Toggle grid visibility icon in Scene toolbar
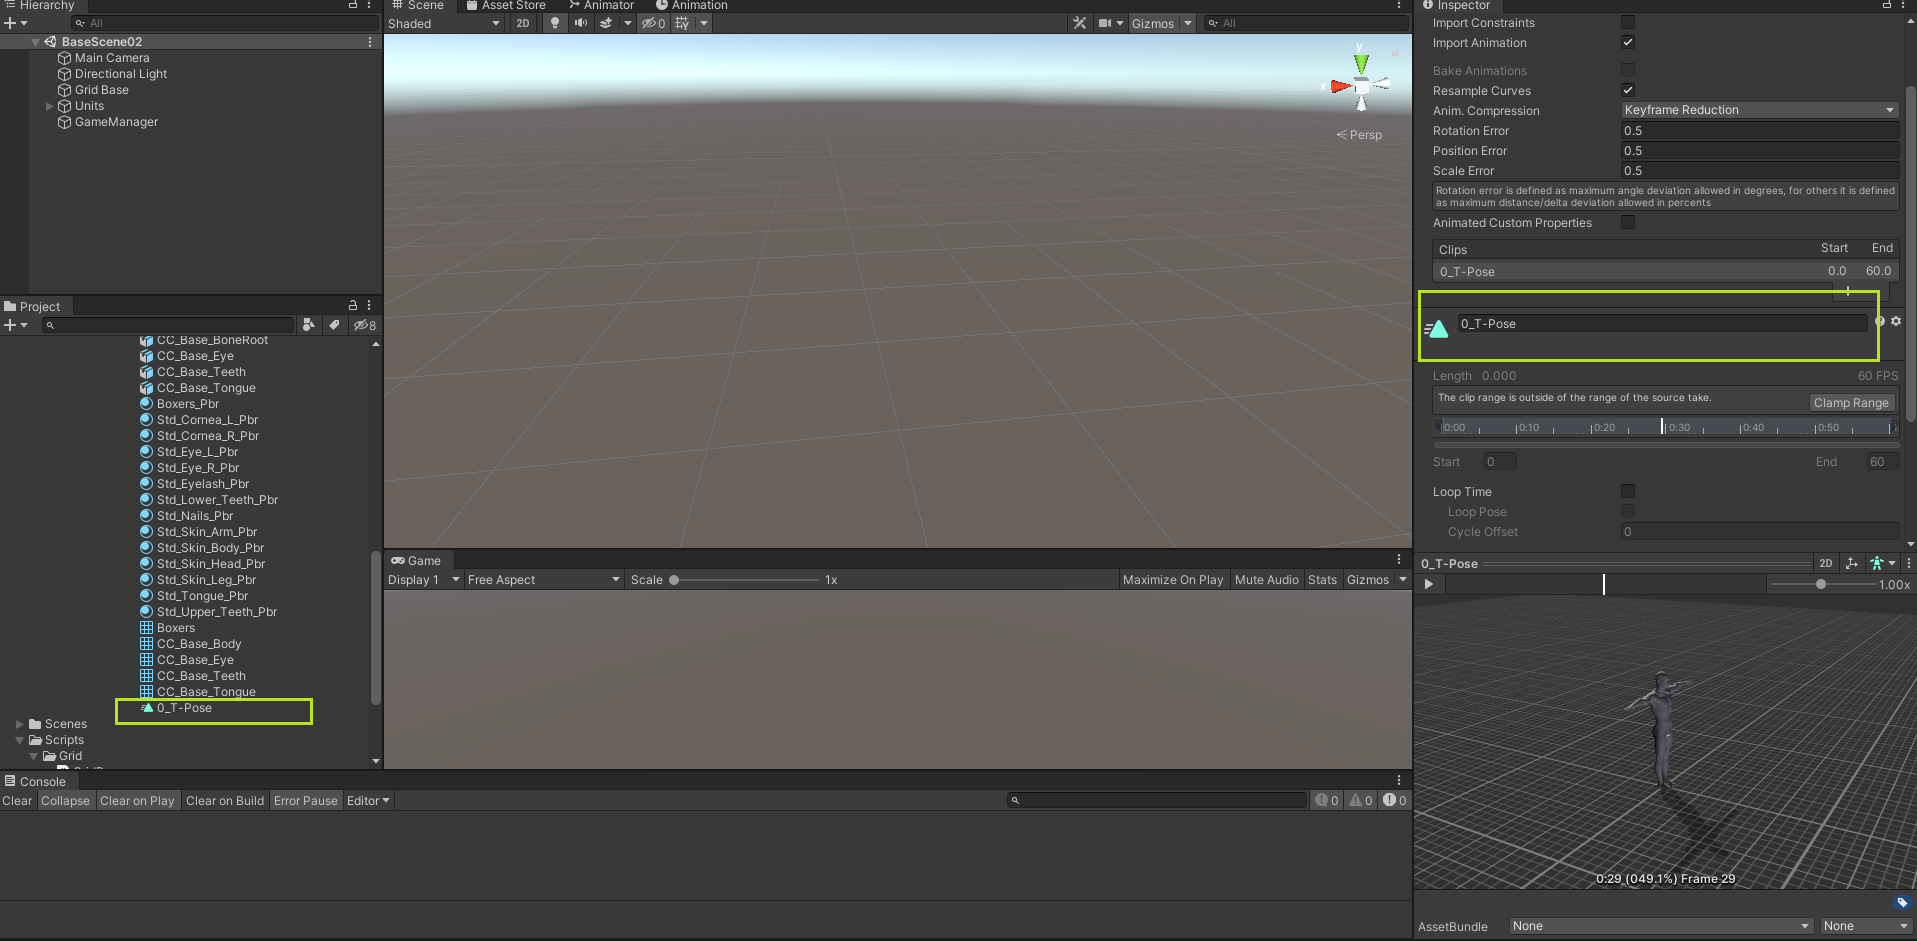 (683, 23)
